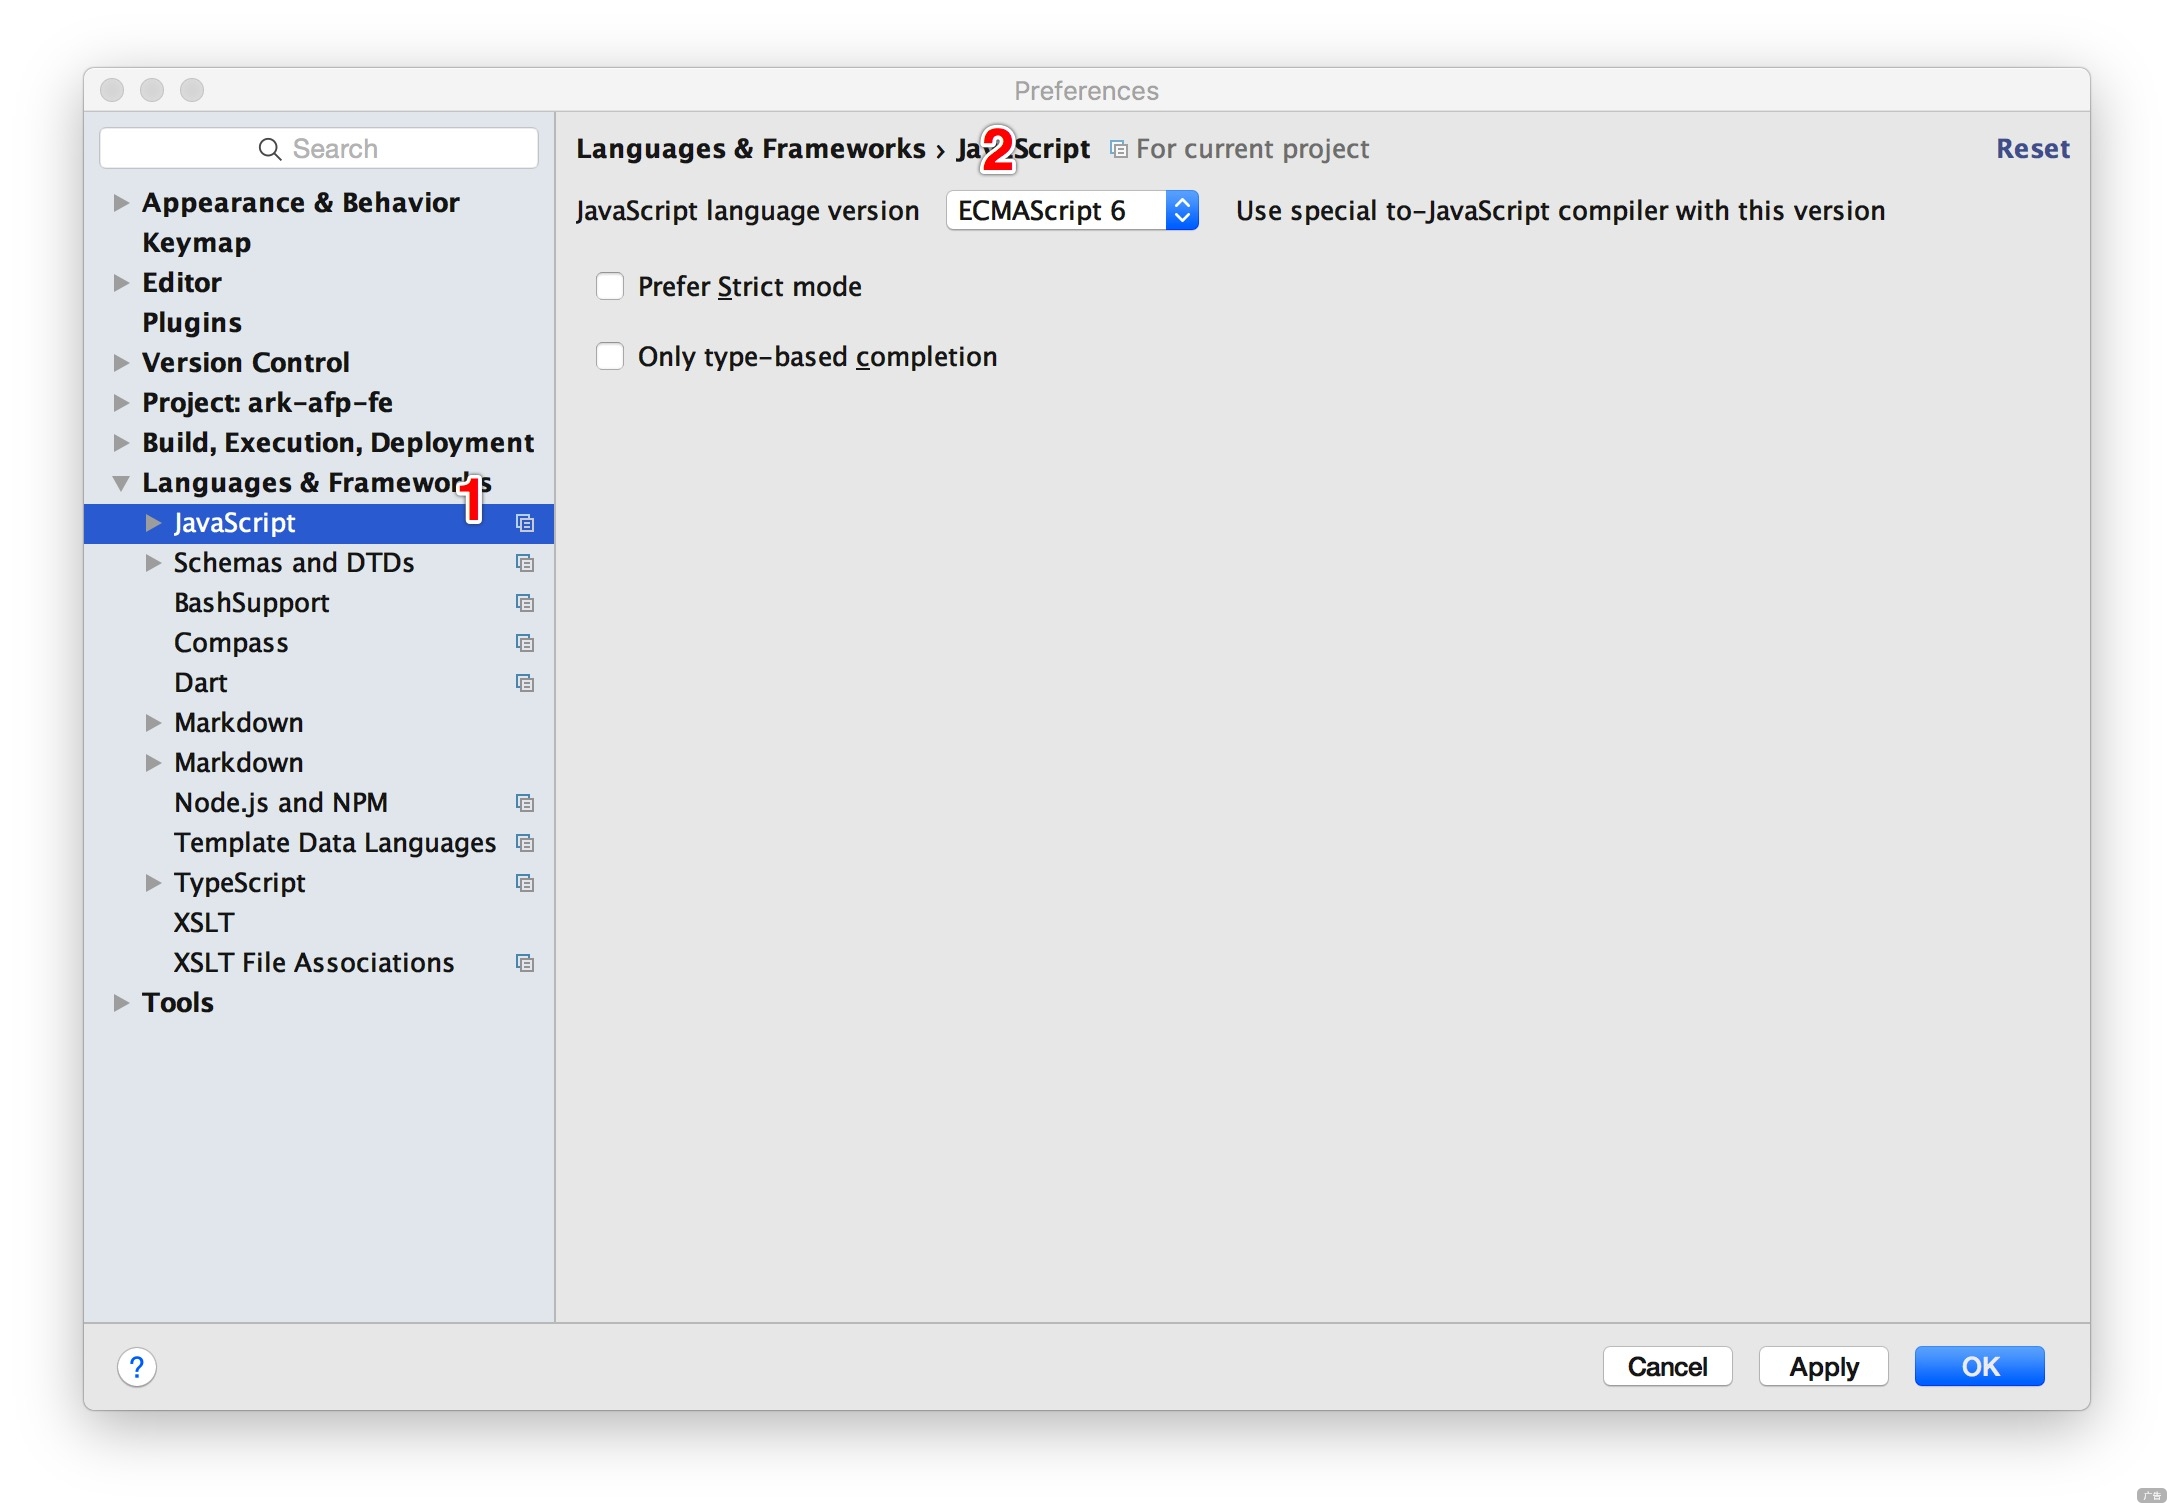
Task: Click the project-level icon beside Compass
Action: coord(524,643)
